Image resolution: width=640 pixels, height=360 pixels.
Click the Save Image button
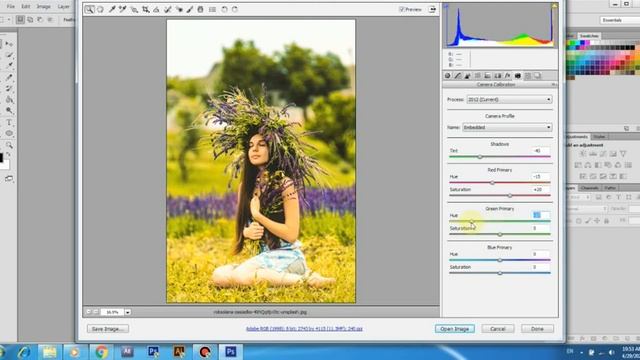108,329
